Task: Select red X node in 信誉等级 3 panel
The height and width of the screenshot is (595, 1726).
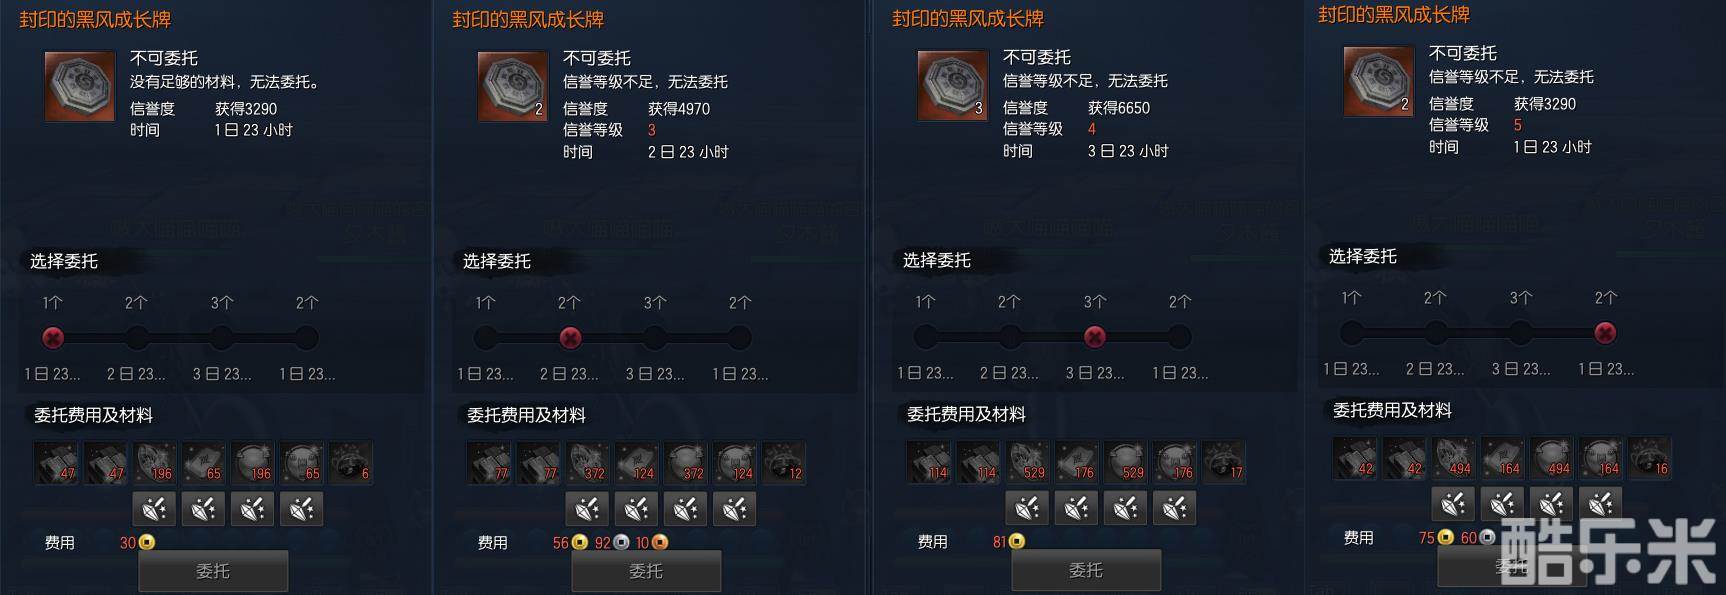Action: 570,338
